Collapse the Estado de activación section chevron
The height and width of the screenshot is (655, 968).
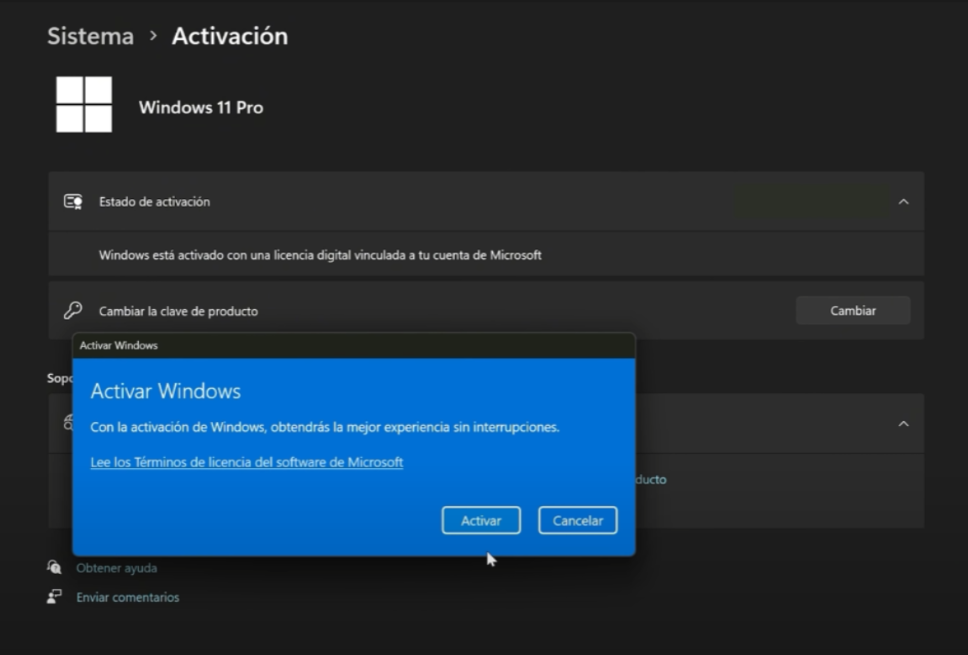point(903,202)
